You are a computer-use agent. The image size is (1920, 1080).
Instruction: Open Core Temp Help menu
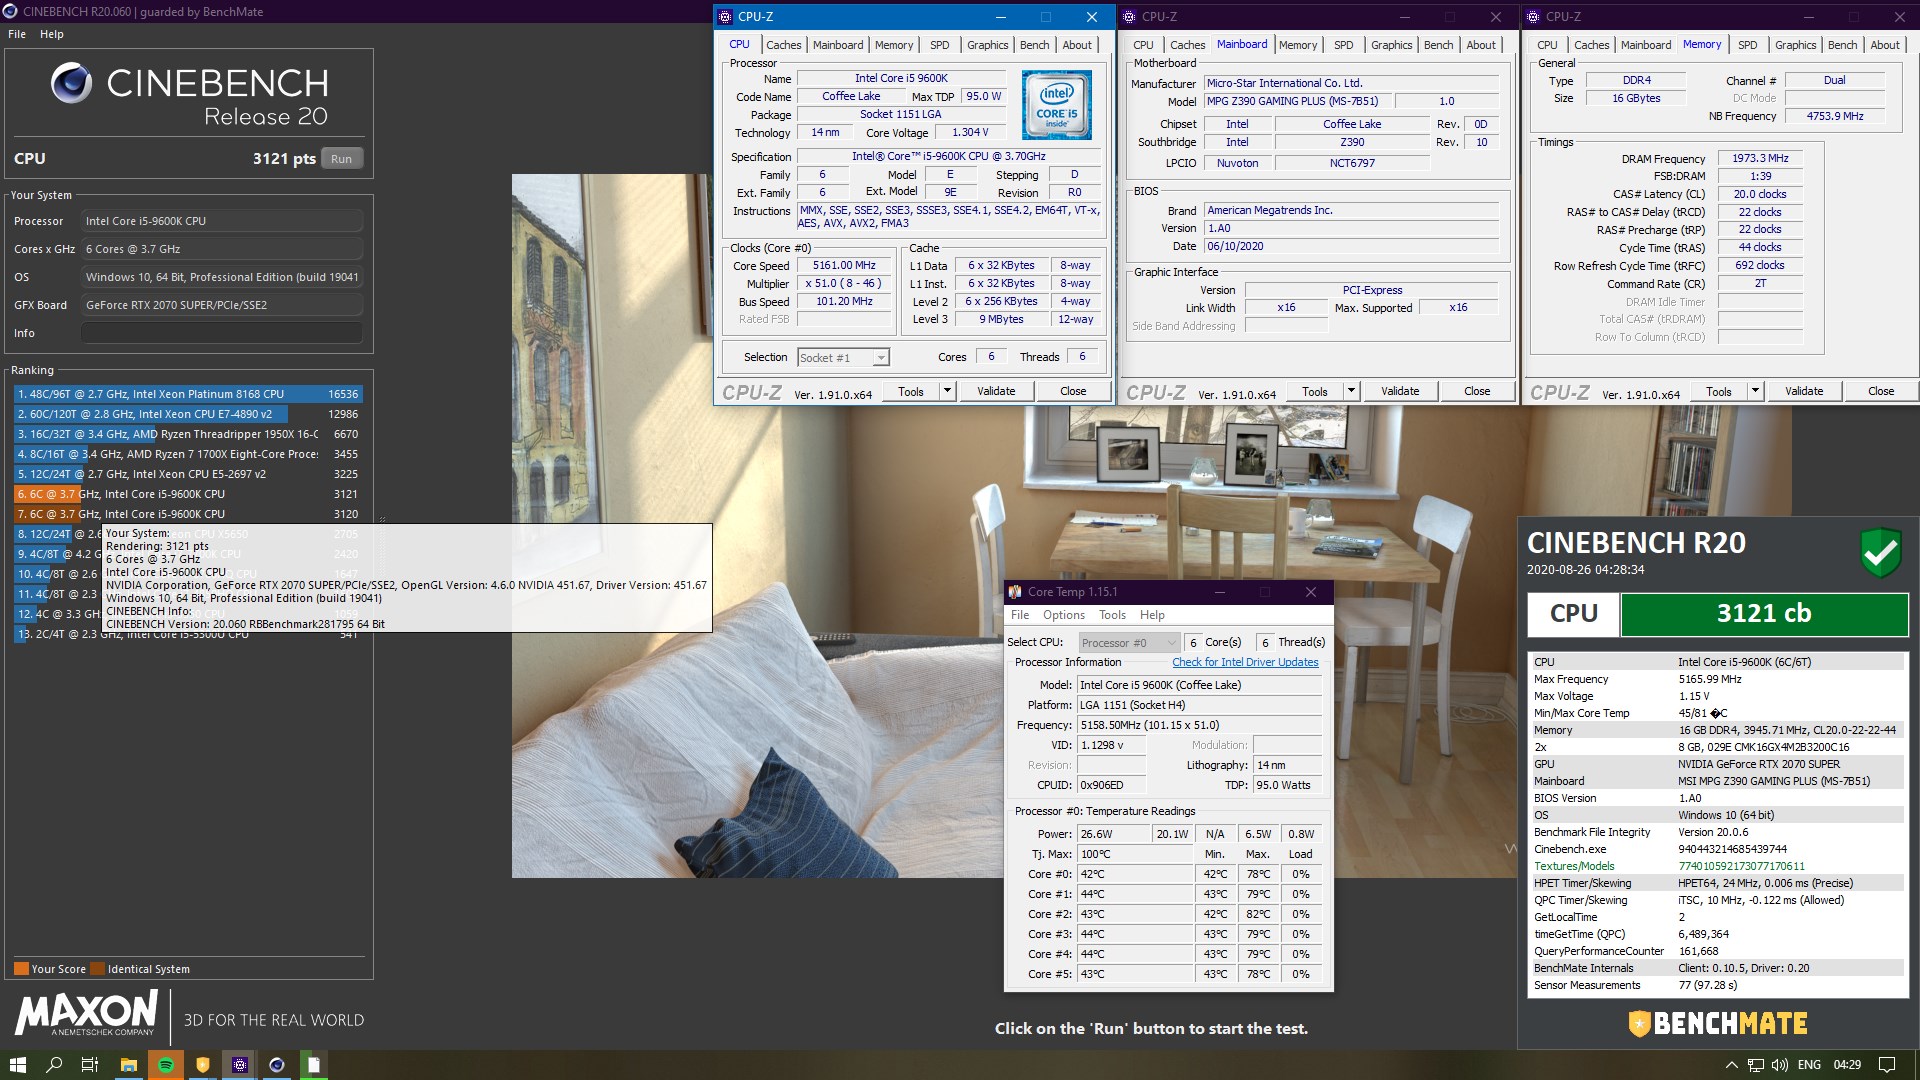[1152, 615]
